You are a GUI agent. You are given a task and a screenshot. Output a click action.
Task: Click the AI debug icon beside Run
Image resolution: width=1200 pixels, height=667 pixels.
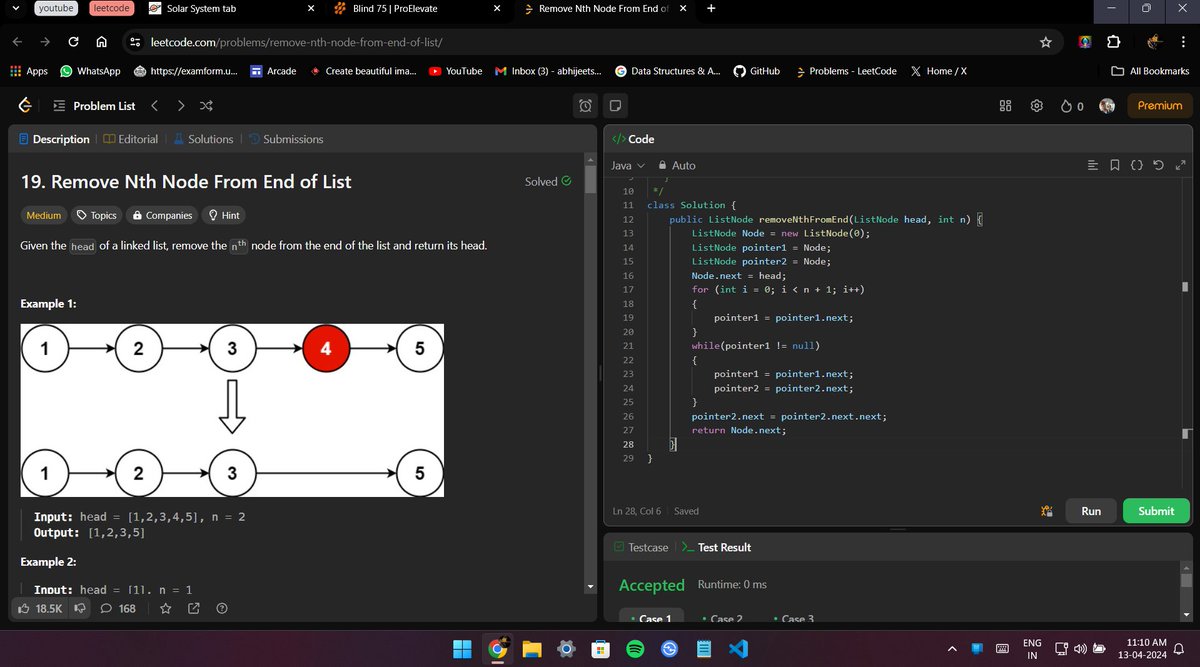(1047, 511)
